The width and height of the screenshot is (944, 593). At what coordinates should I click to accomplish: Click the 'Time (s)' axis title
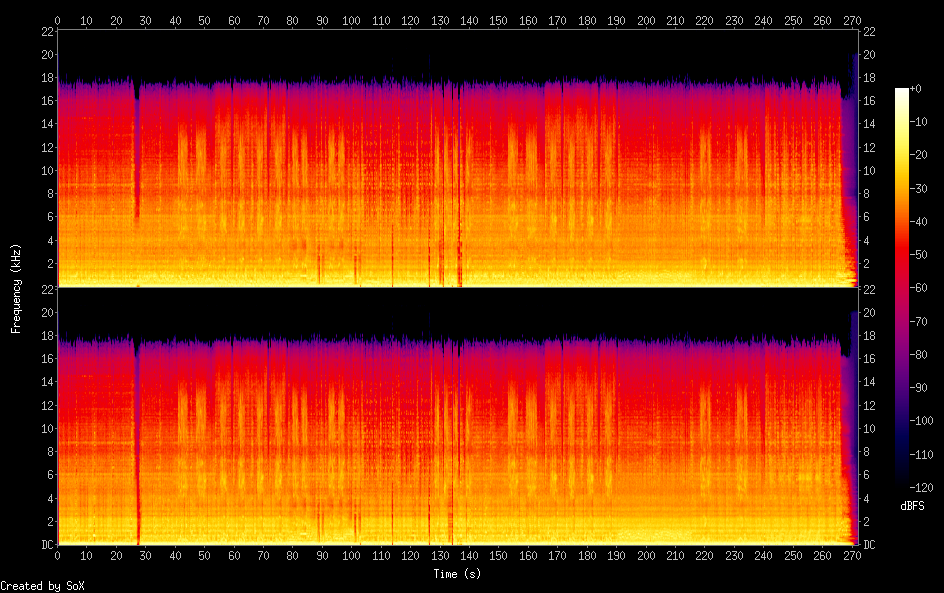[x=457, y=574]
